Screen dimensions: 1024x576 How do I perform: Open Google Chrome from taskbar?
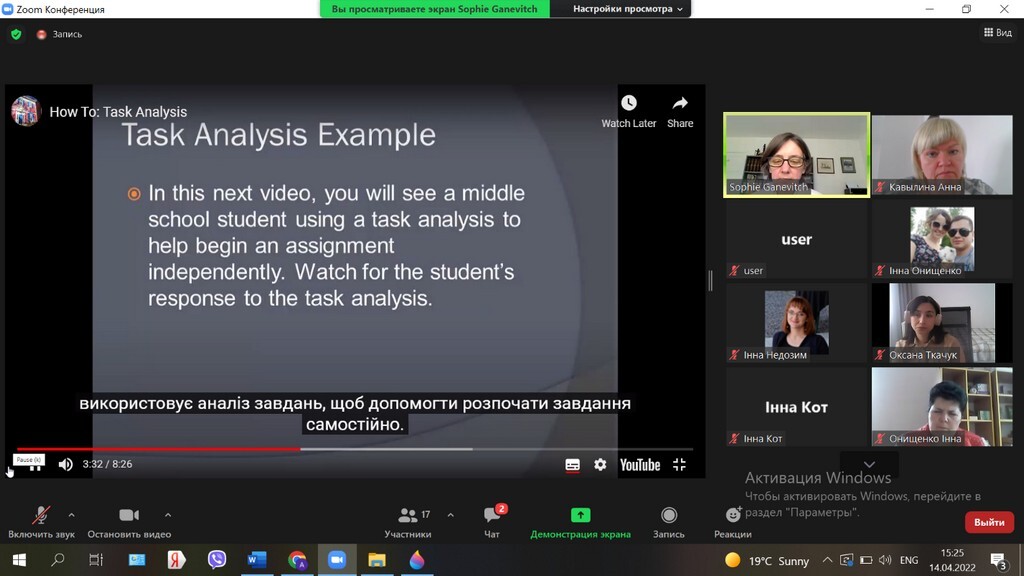(x=297, y=560)
